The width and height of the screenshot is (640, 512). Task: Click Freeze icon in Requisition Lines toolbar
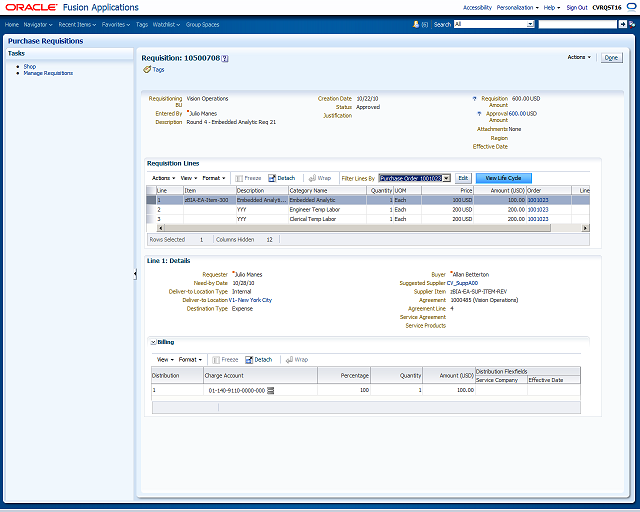tap(239, 178)
